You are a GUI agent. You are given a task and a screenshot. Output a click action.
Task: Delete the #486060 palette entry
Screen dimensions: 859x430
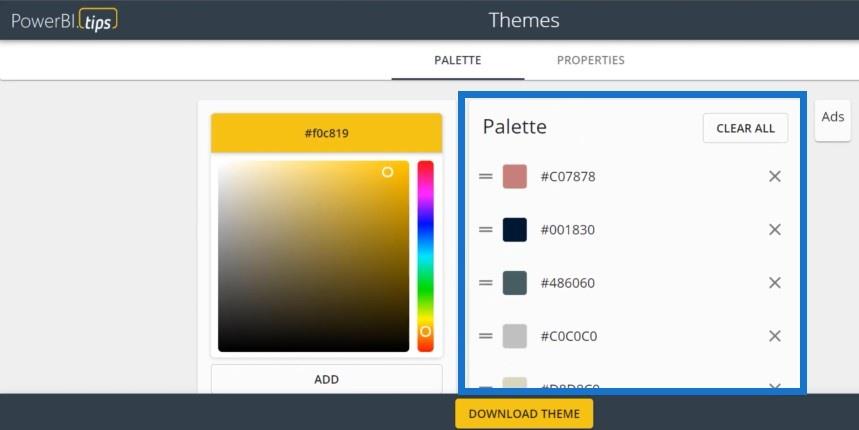coord(775,283)
